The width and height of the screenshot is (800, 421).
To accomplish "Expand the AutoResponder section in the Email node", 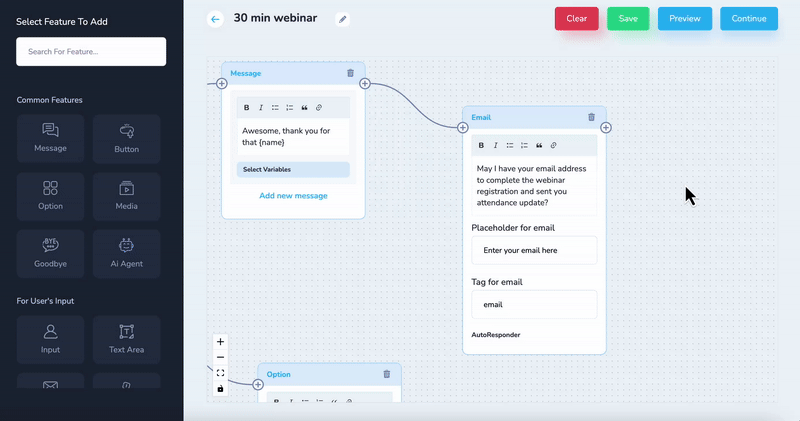I will 496,335.
